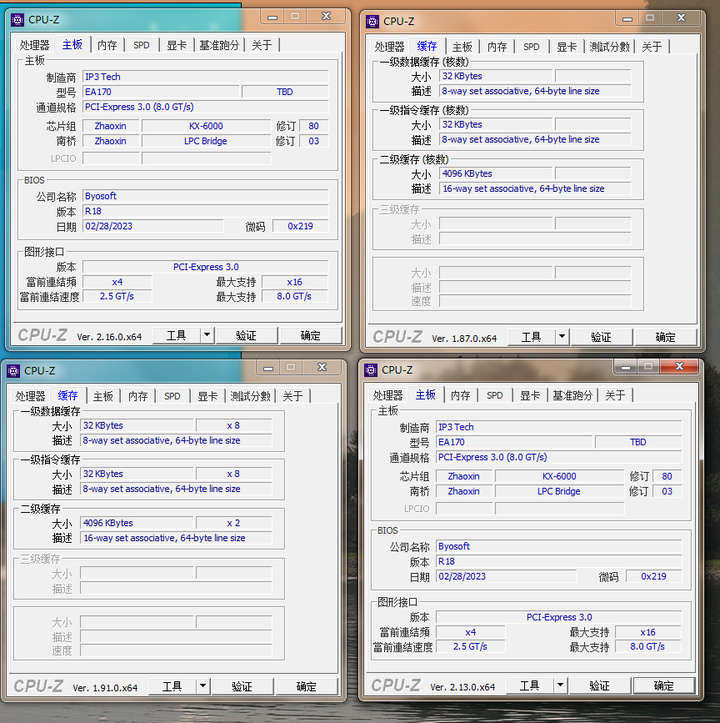Switch to 处理器 tab in version 2.16.0 window
Screen dimensions: 720x723
(x=35, y=45)
